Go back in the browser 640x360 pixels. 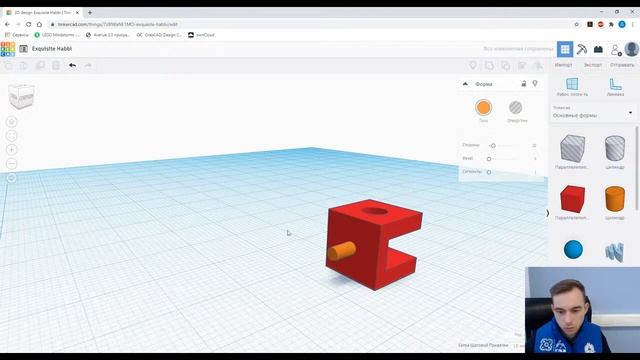point(7,24)
